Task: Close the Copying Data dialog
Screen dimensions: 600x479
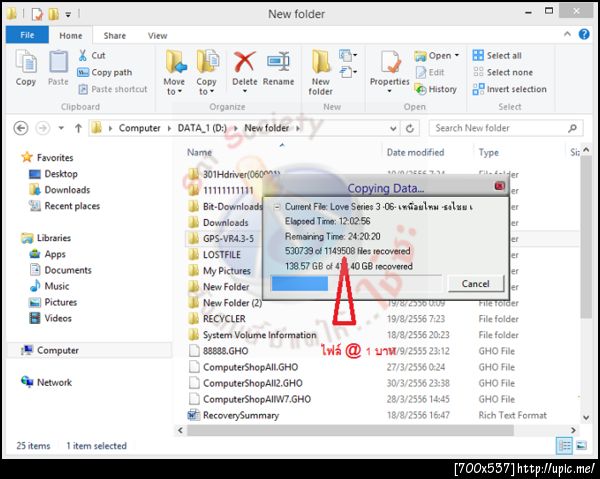Action: [499, 186]
